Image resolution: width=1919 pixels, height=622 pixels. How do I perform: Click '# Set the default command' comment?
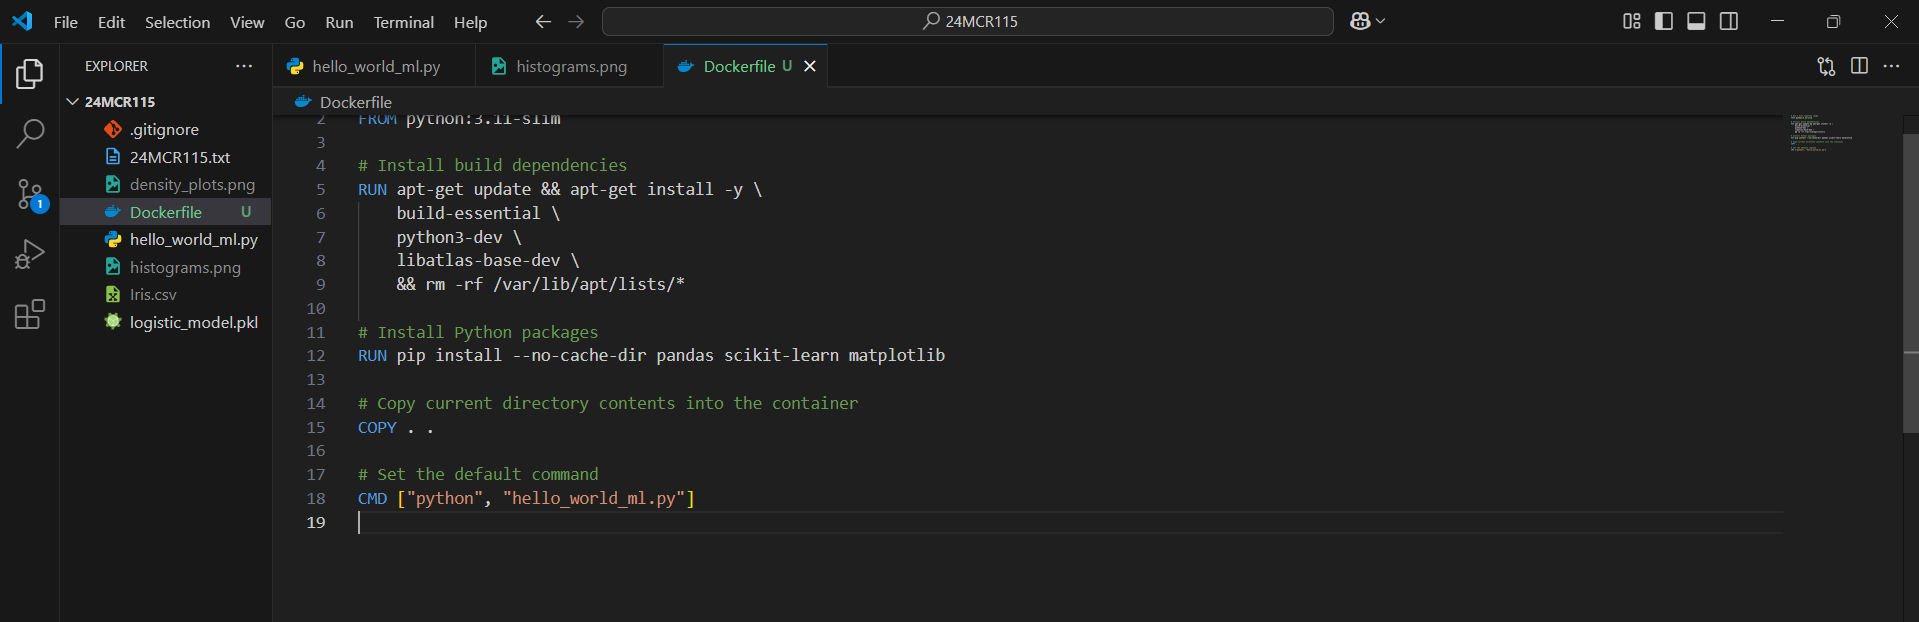point(478,475)
